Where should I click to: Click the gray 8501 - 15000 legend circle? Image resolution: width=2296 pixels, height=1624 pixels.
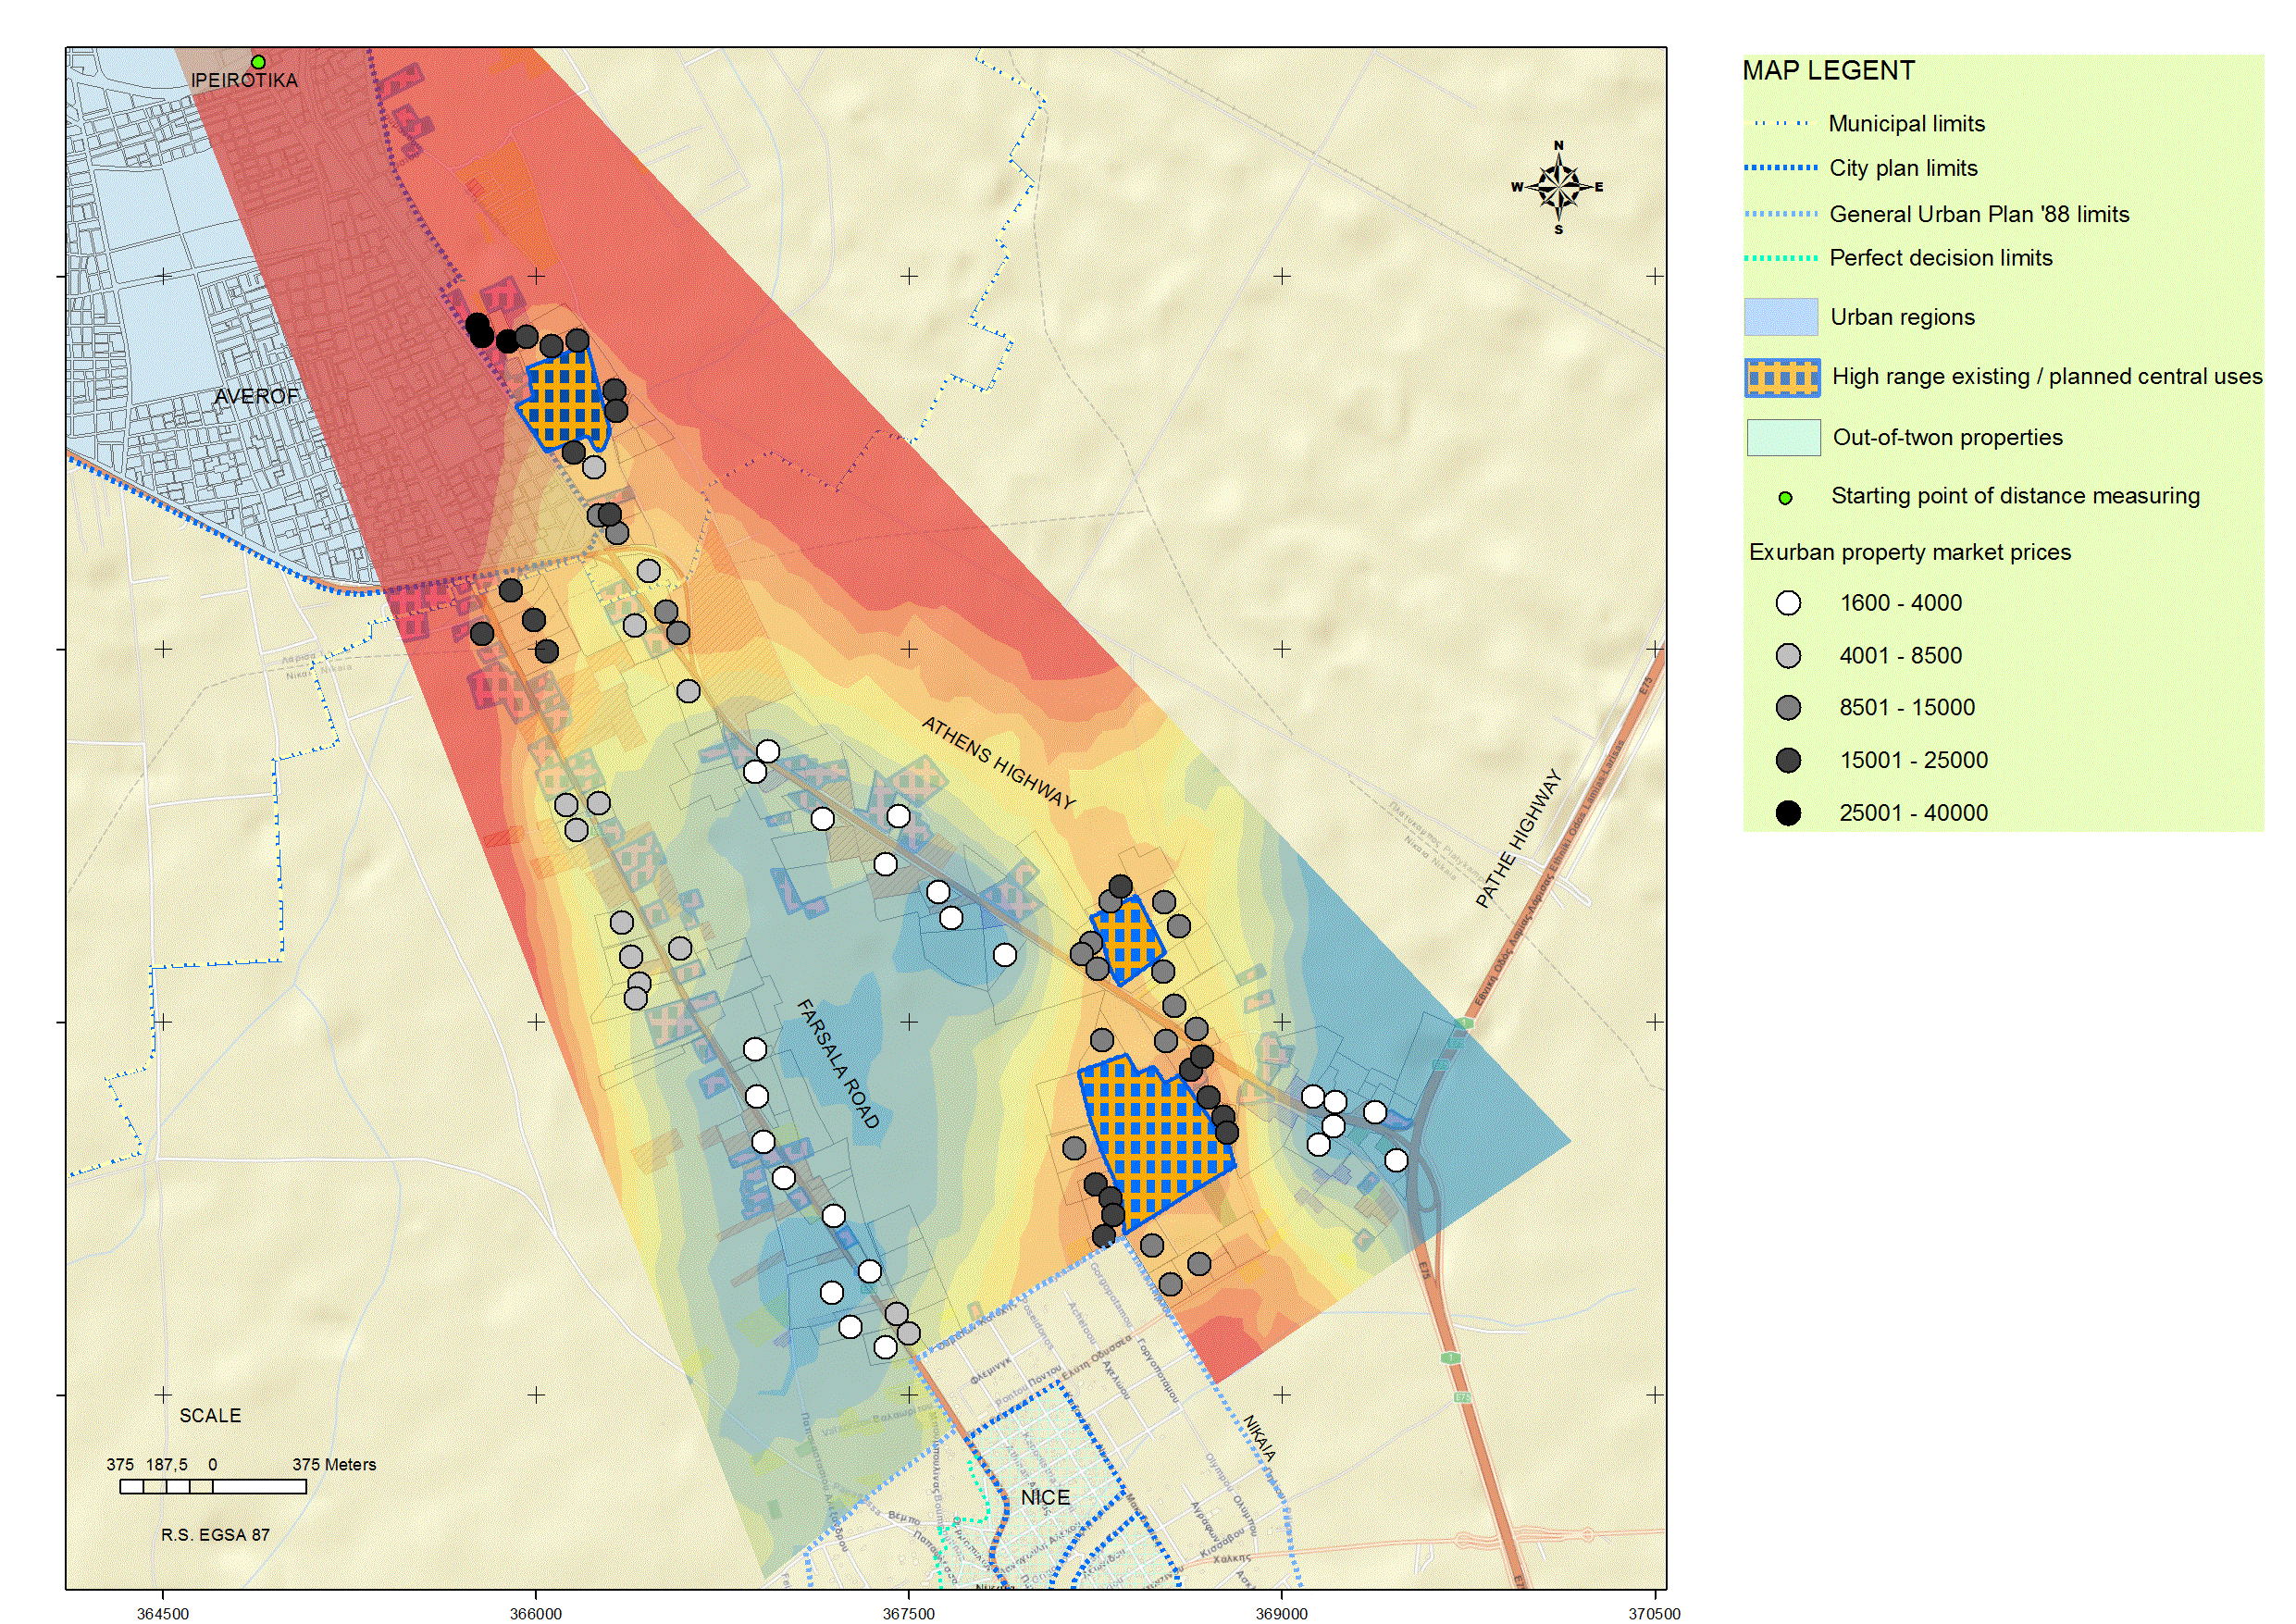[x=1788, y=708]
